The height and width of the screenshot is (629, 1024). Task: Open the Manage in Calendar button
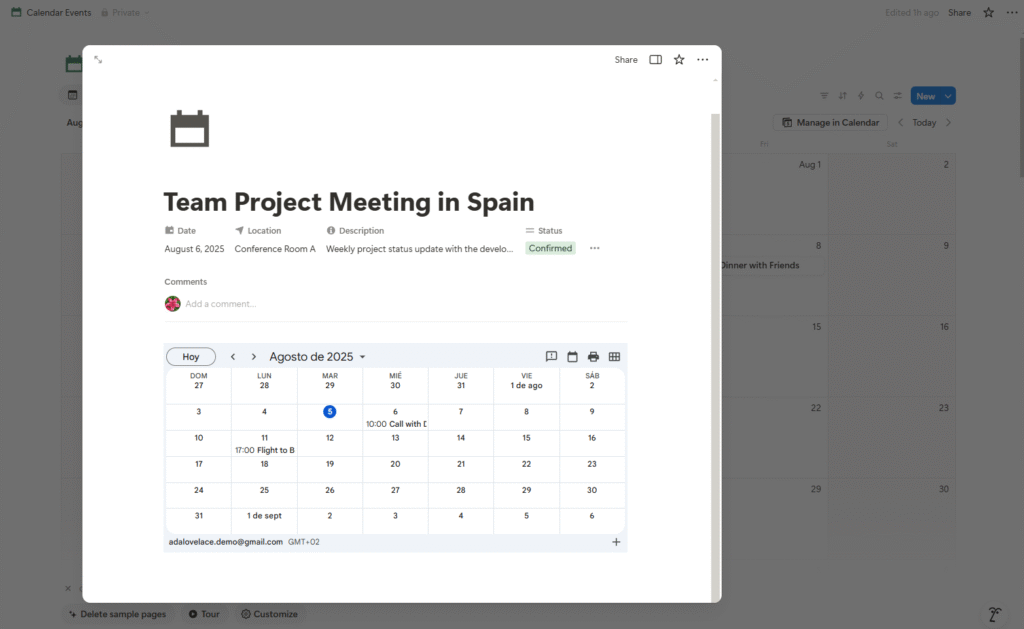click(x=830, y=121)
